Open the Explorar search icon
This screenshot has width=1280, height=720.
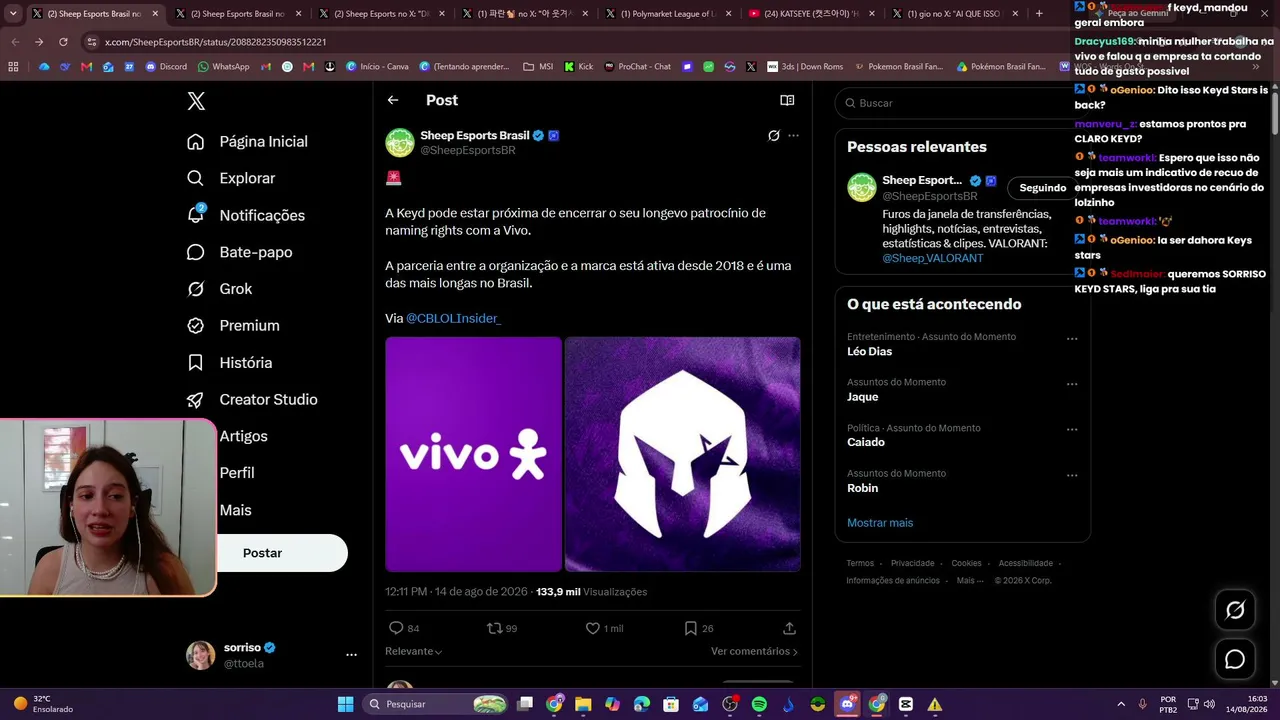click(196, 178)
